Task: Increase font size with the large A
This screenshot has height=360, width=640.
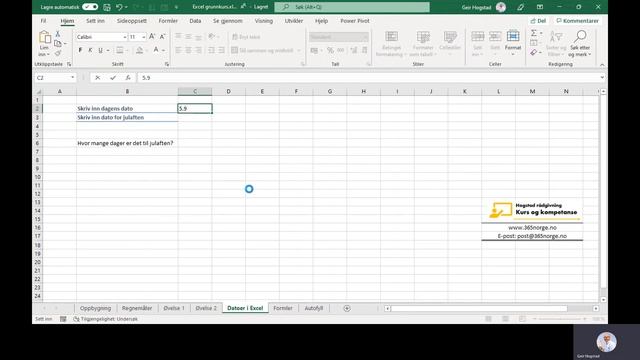Action: 152,37
